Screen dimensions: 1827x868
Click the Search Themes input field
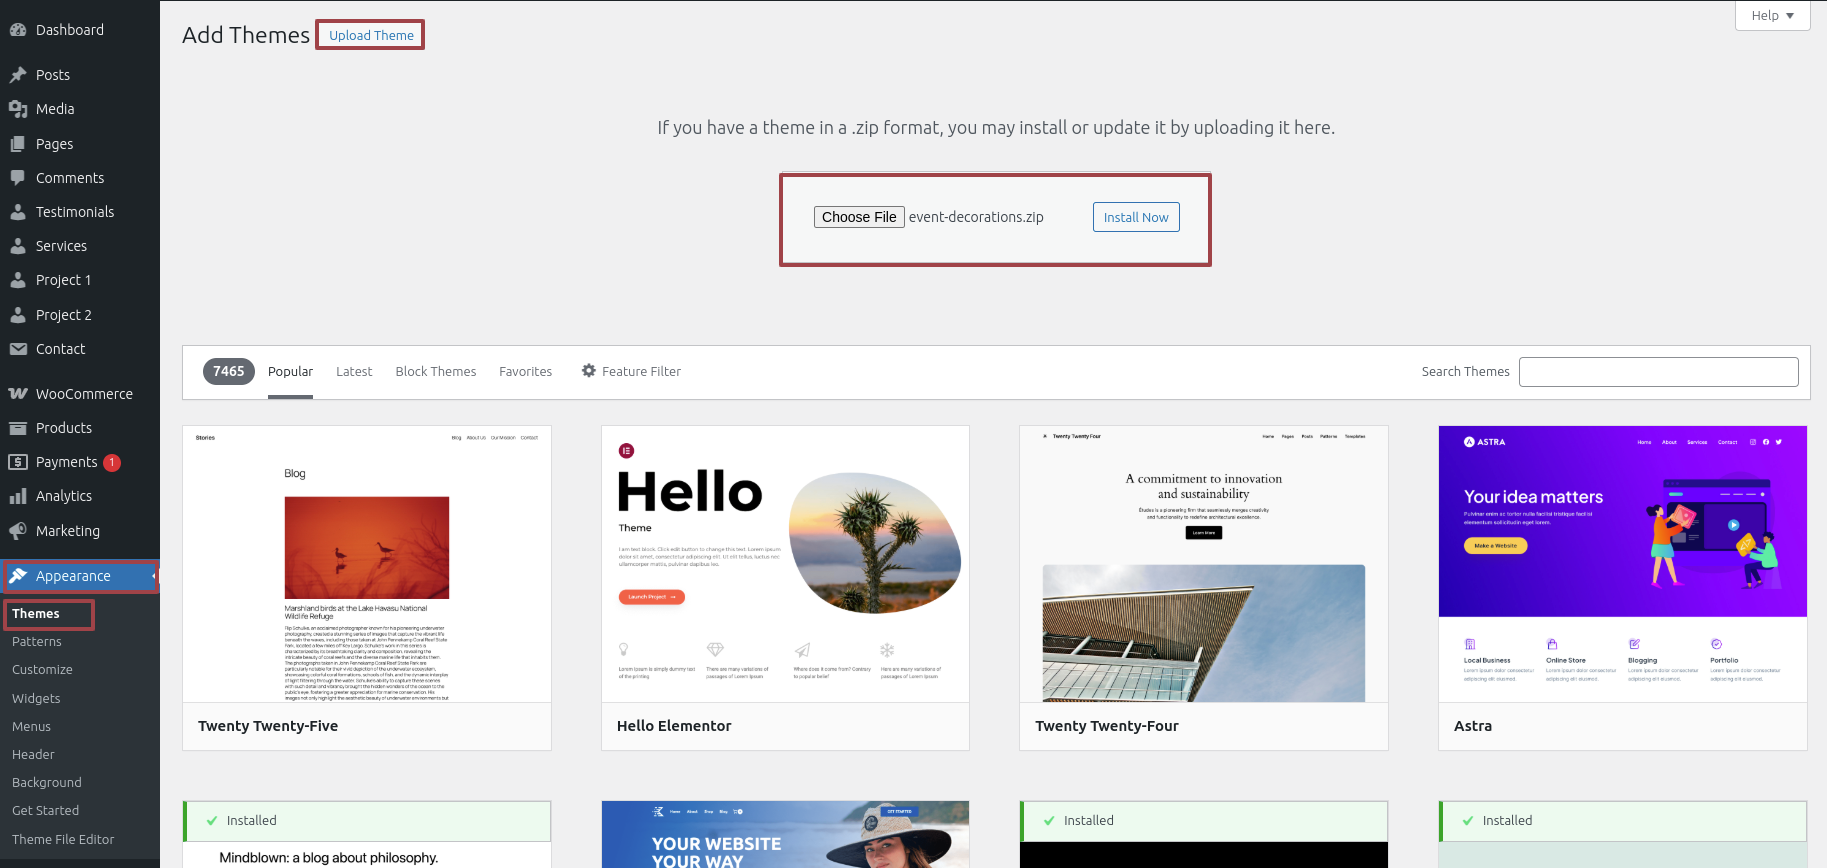tap(1659, 372)
